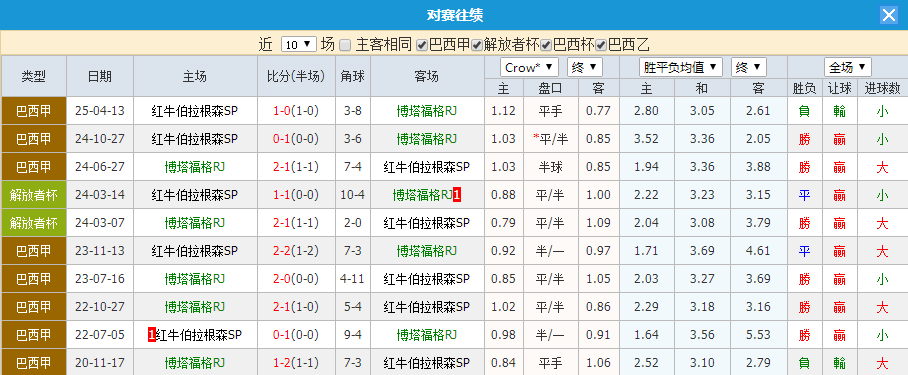The height and width of the screenshot is (375, 908).
Task: Uncheck the 巴西乙 filter checkbox
Action: click(x=601, y=45)
